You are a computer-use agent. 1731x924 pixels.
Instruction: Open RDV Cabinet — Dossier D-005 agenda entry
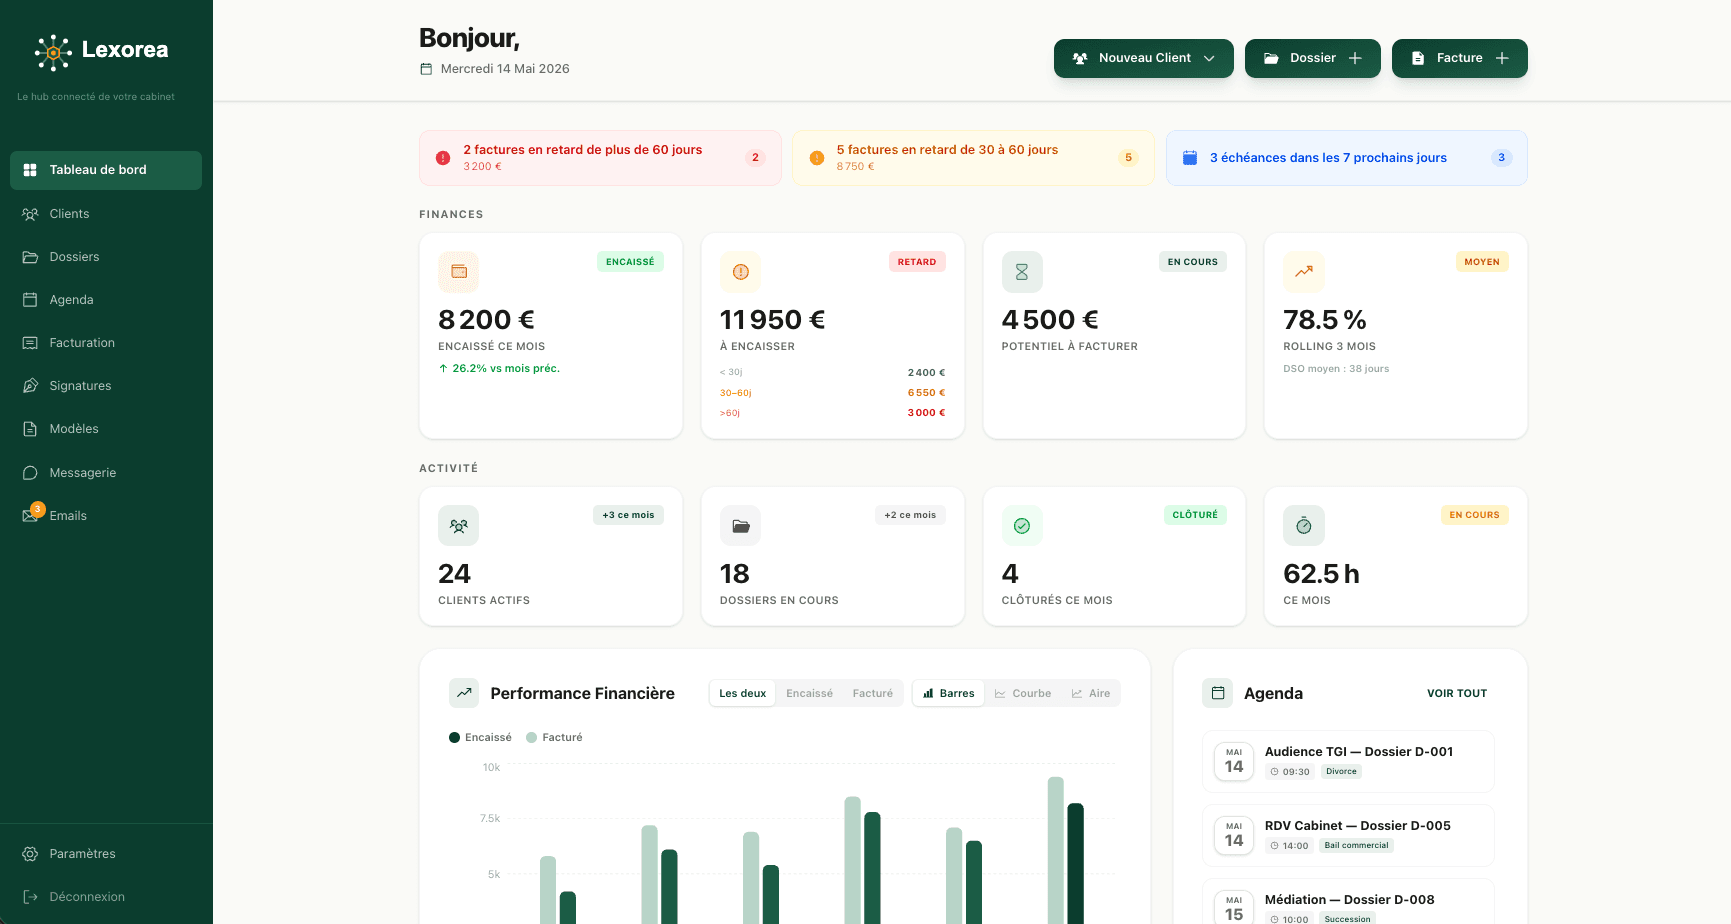1348,836
